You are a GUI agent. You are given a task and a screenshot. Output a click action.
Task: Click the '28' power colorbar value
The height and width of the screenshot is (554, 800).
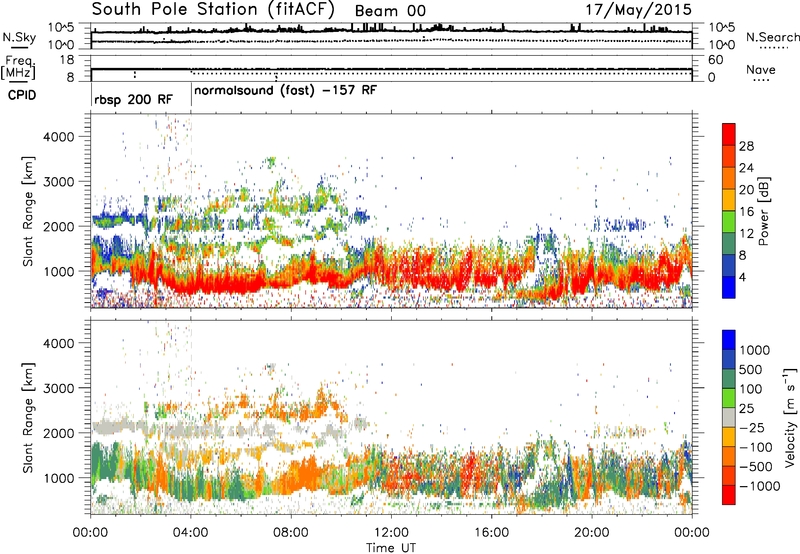tap(746, 146)
